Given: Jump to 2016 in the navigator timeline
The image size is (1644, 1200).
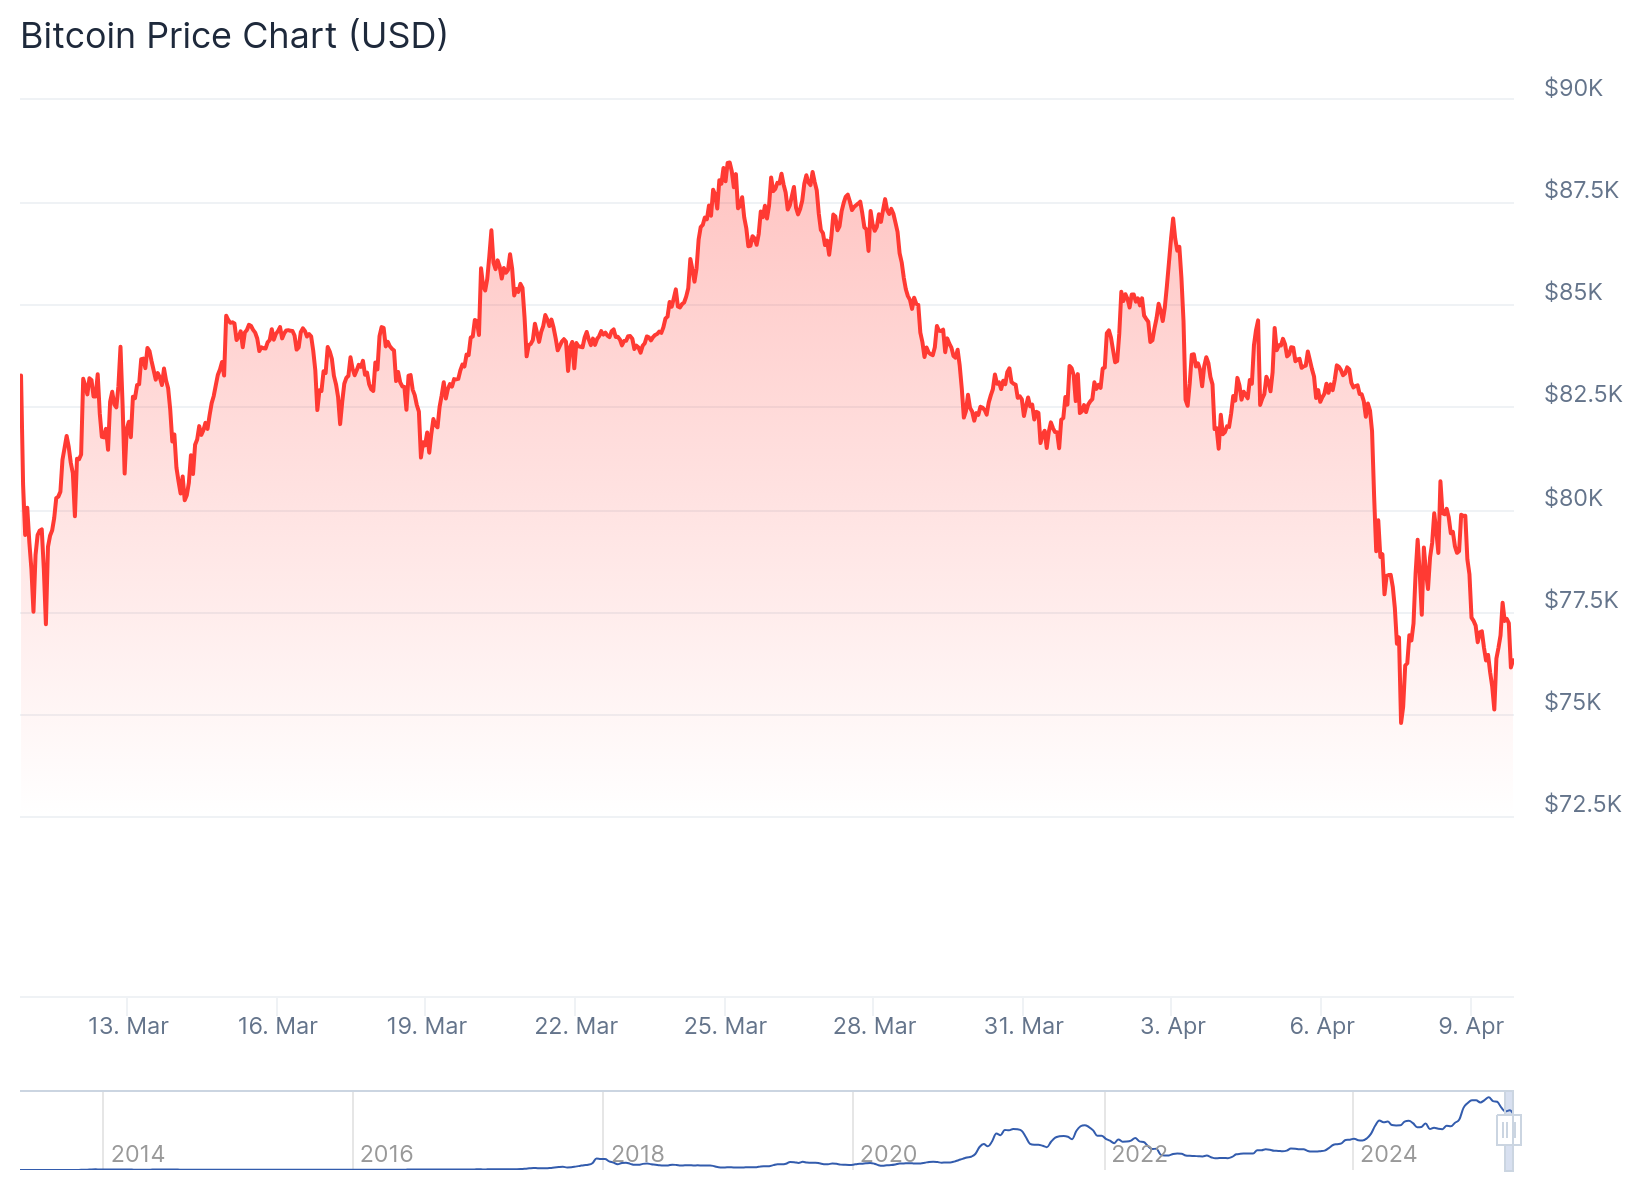Looking at the screenshot, I should [x=387, y=1154].
